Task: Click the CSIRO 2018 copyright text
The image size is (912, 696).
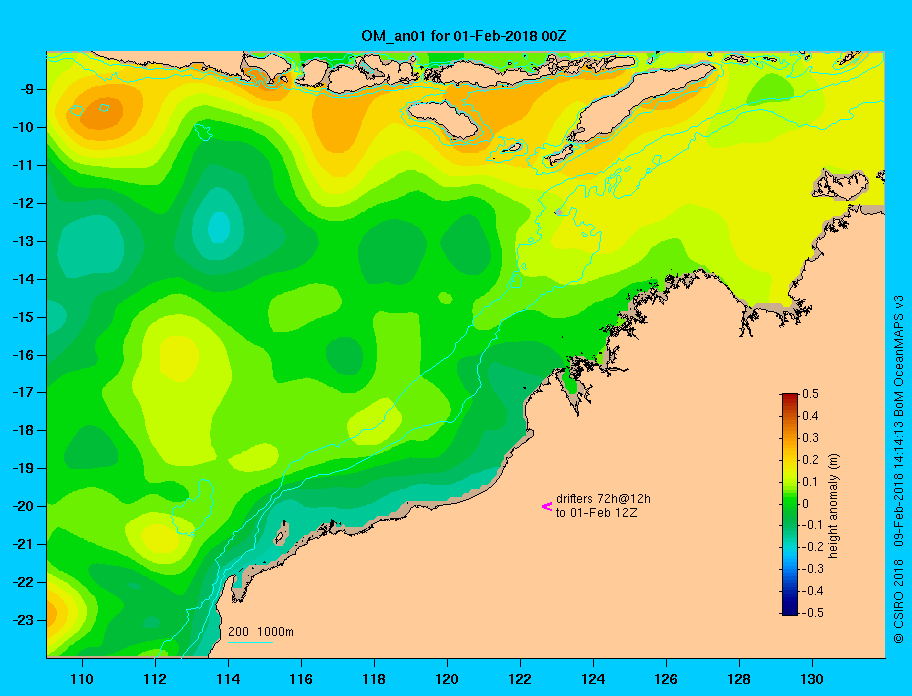Action: click(899, 601)
